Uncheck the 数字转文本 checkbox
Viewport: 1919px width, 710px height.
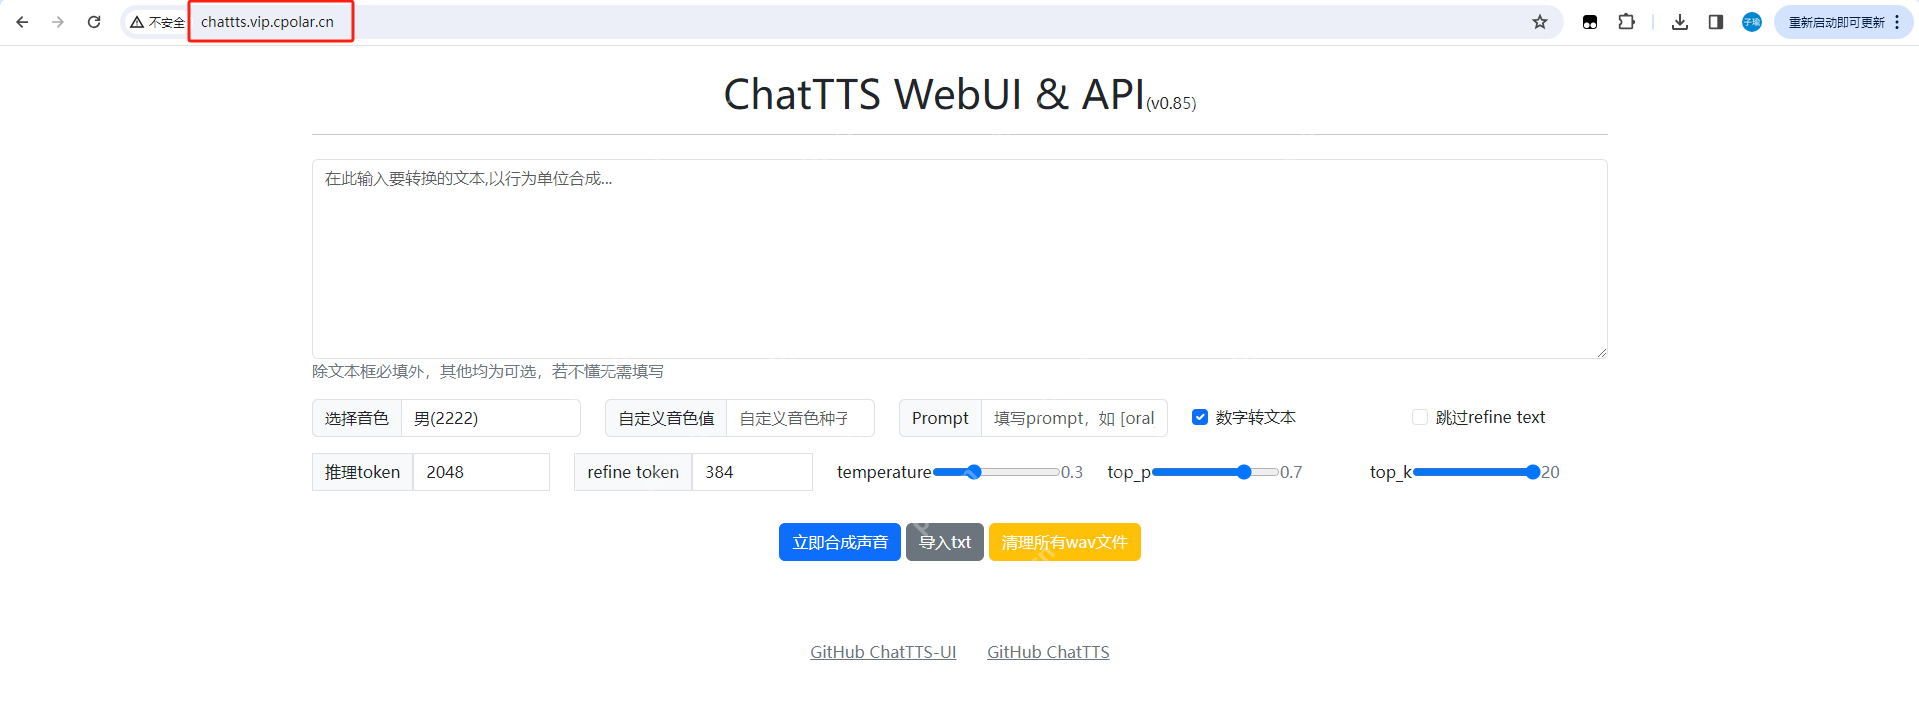coord(1200,417)
